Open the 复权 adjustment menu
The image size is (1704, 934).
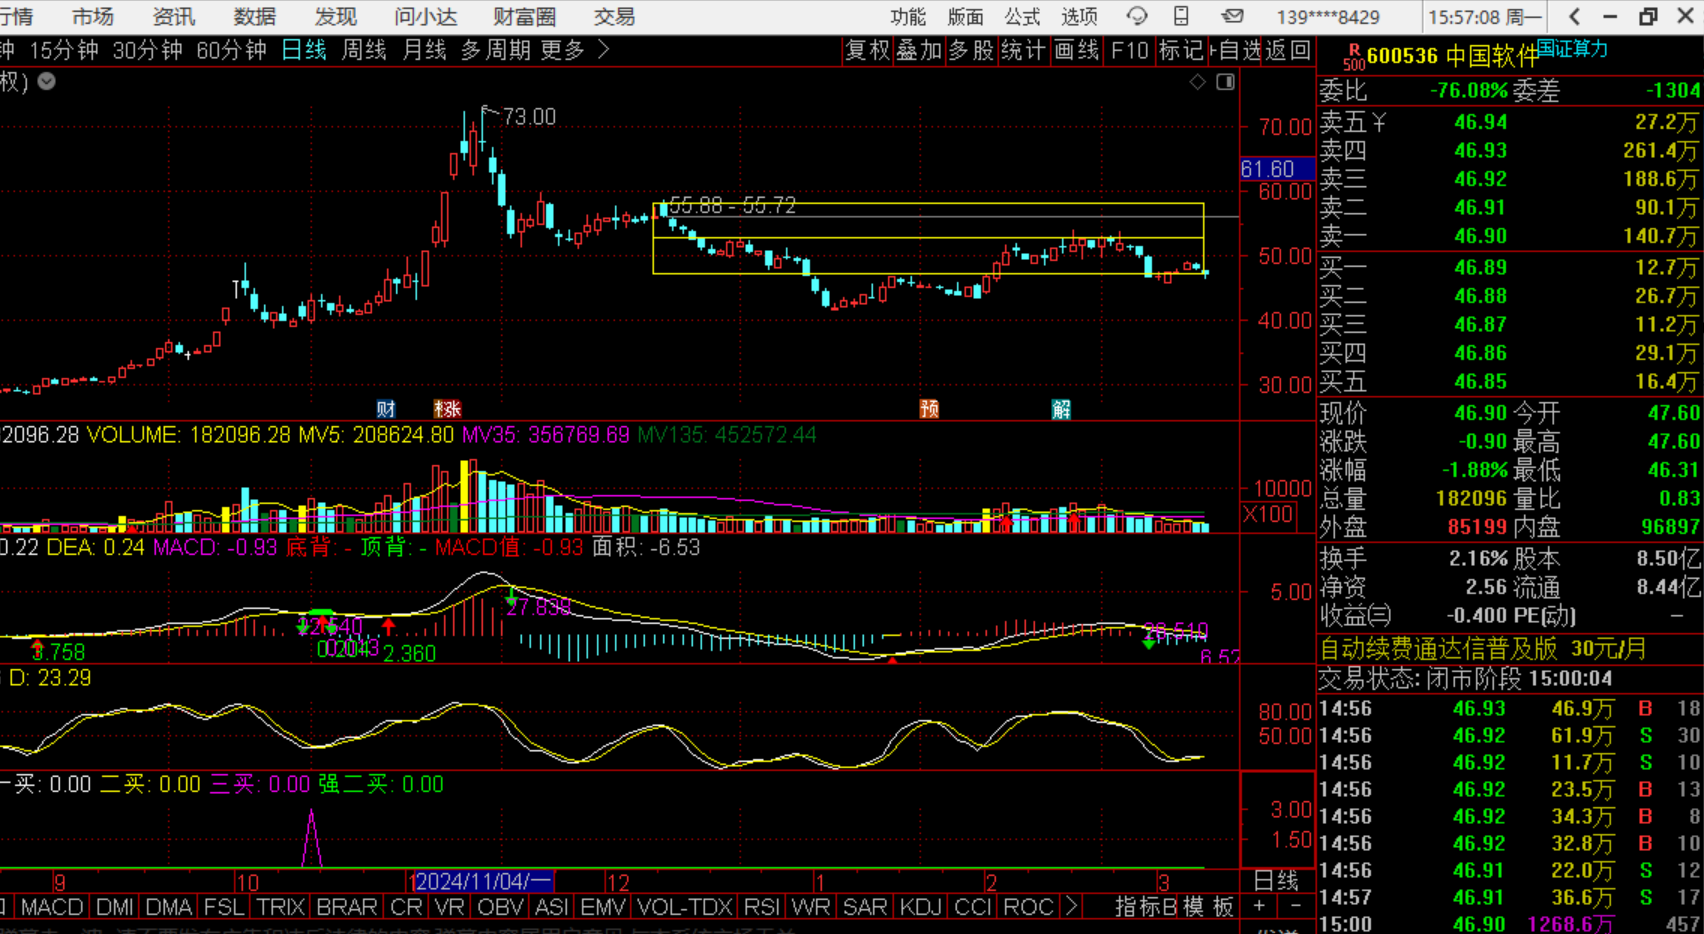(x=867, y=50)
